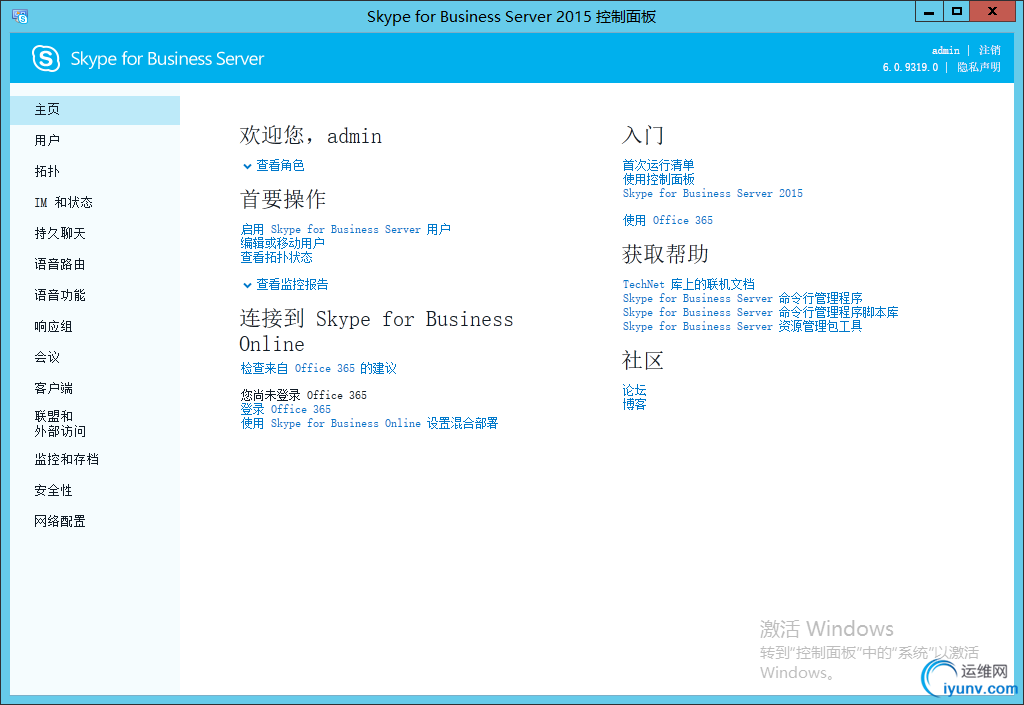Click the 使用 Office 365 link
This screenshot has width=1024, height=705.
click(x=667, y=221)
